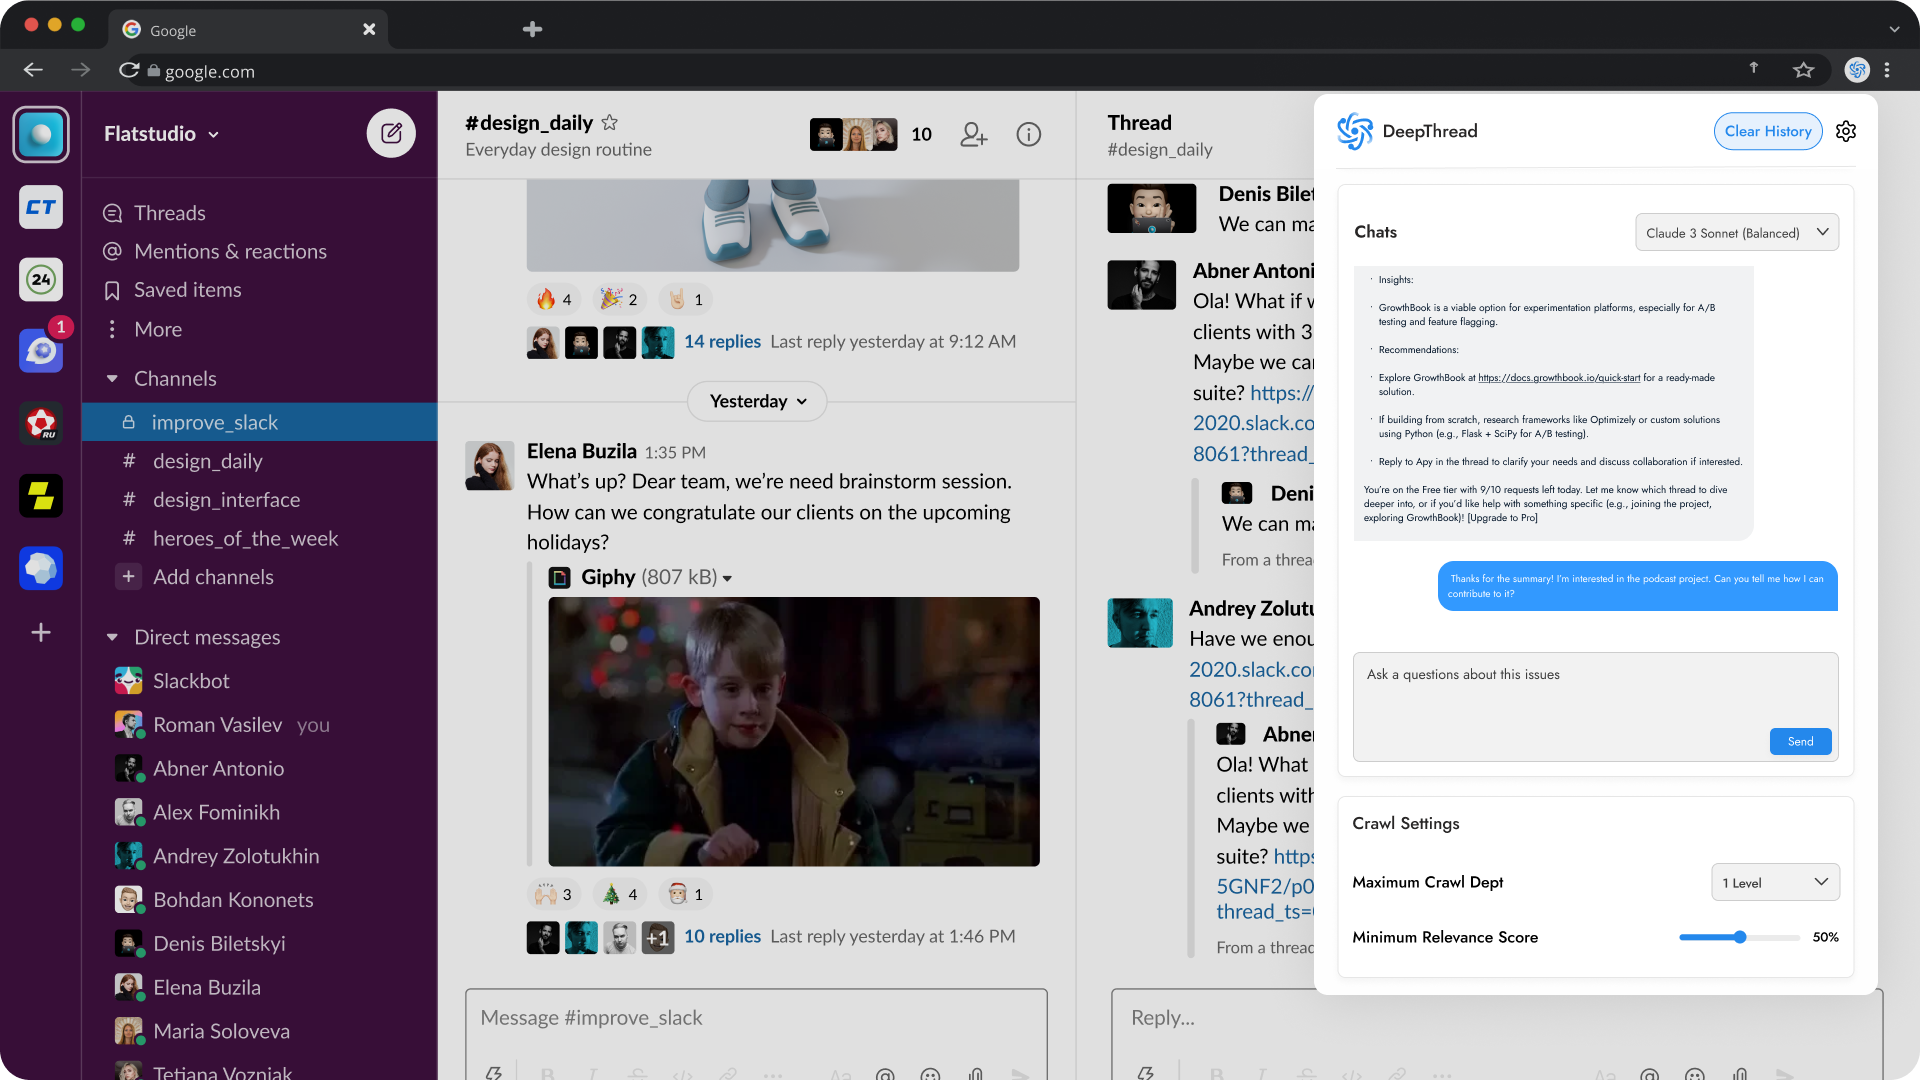Open workspace with the red notification badge
The image size is (1920, 1080).
41,351
